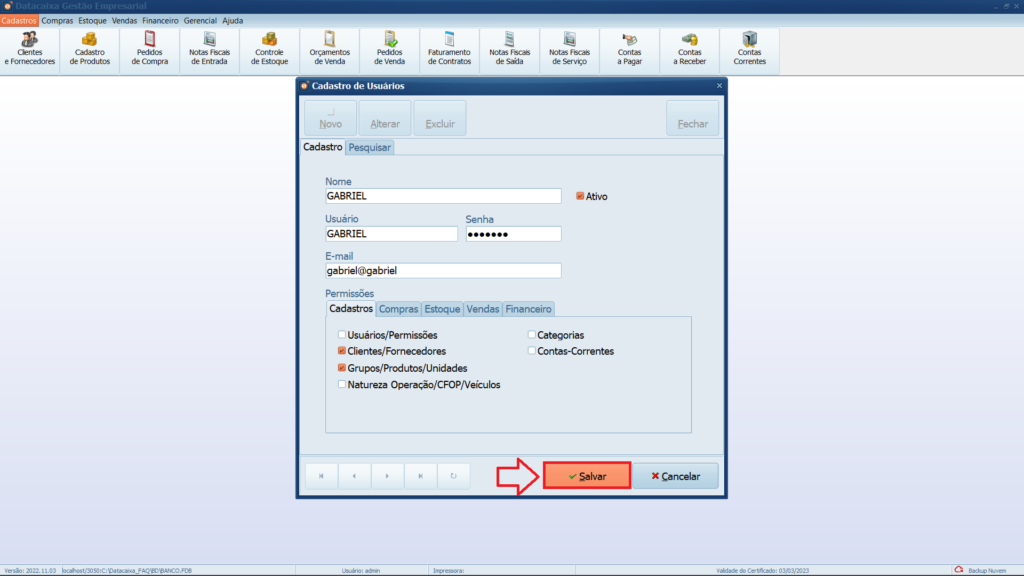Enable Usuários/Permissões permission checkbox

tap(342, 335)
